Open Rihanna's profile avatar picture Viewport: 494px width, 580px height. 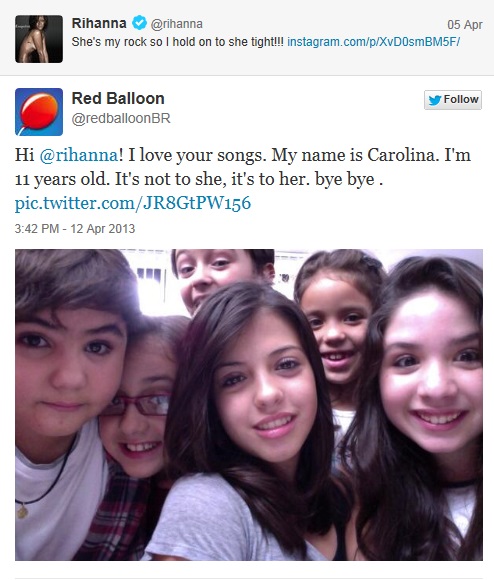(x=39, y=39)
